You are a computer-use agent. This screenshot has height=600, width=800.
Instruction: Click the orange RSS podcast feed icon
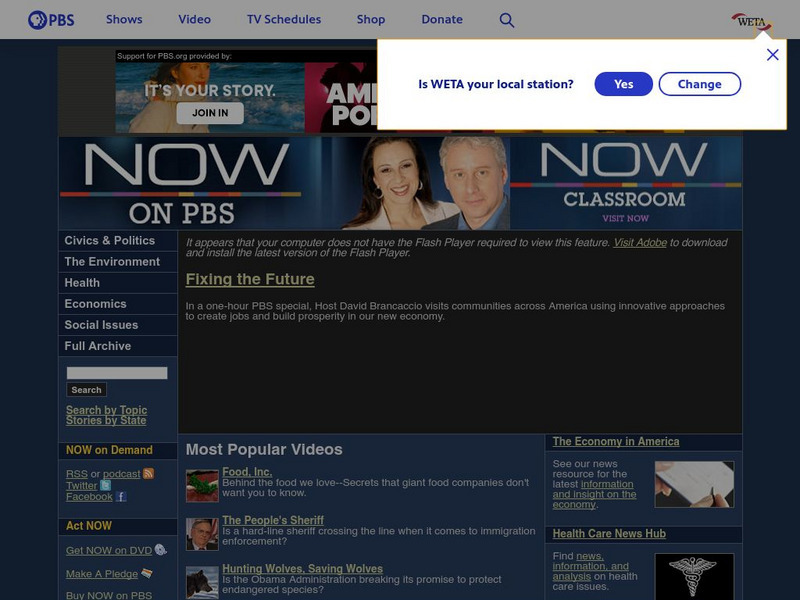point(150,474)
